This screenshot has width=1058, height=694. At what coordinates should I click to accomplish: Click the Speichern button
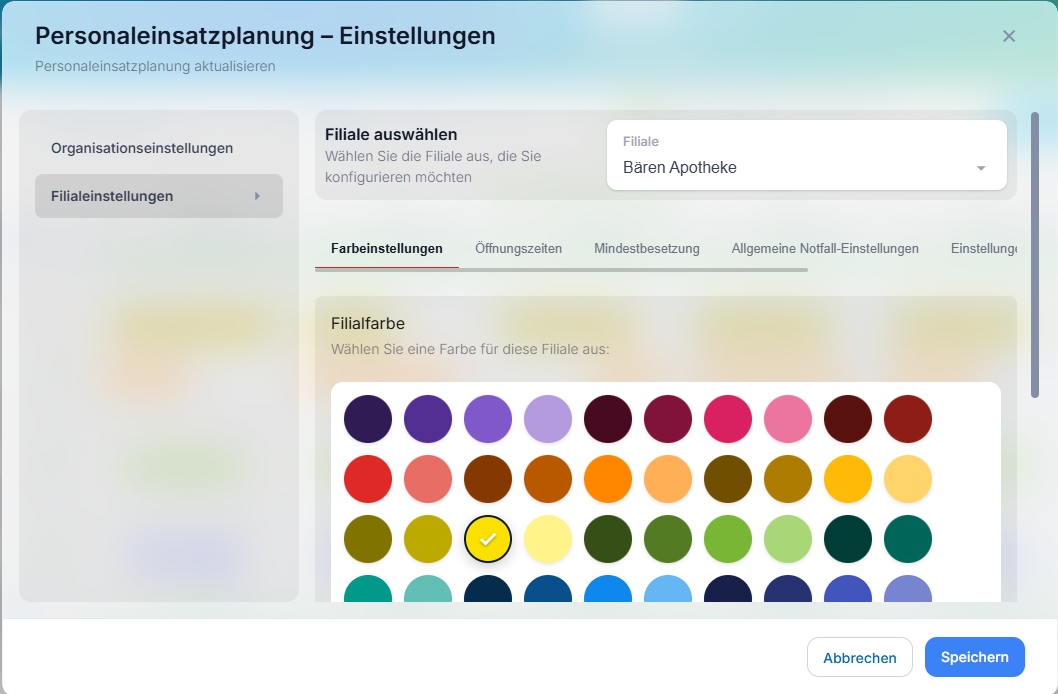(x=975, y=657)
